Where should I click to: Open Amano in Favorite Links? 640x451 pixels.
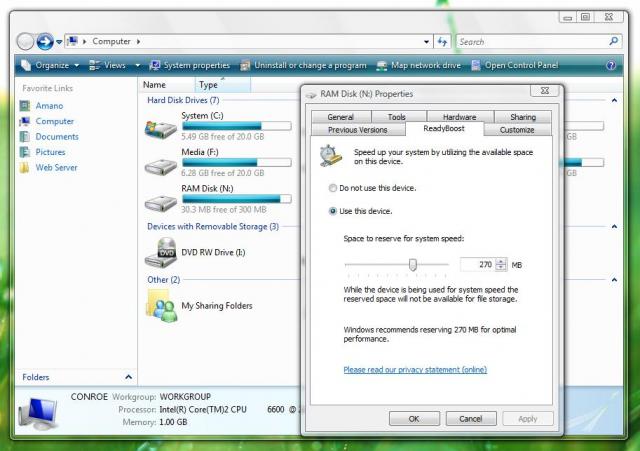(49, 106)
